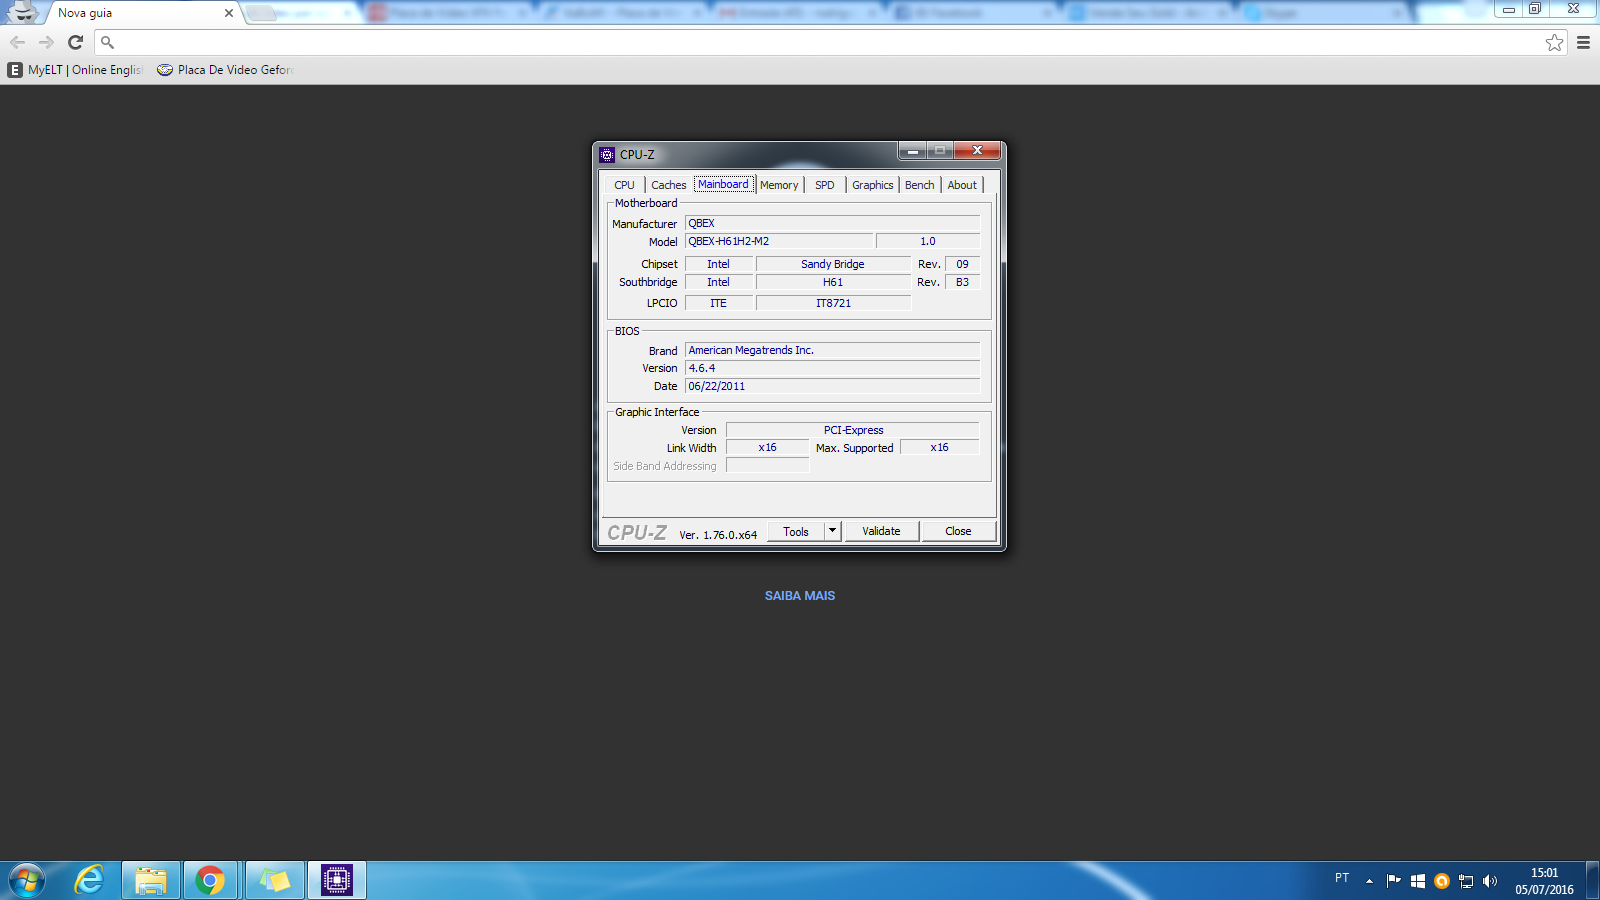Reload the page with refresh icon

[x=75, y=42]
